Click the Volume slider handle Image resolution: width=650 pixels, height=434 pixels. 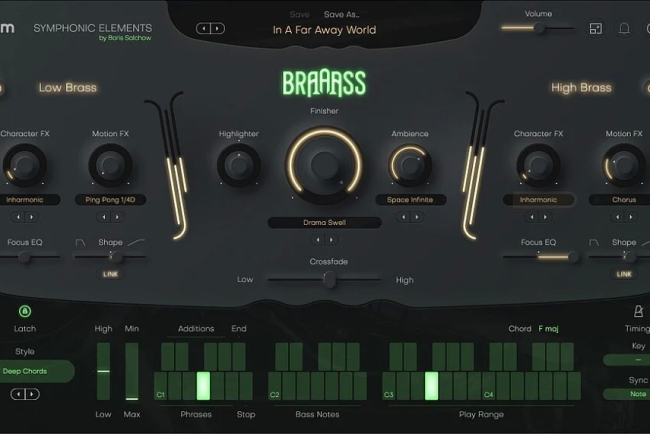click(x=539, y=28)
